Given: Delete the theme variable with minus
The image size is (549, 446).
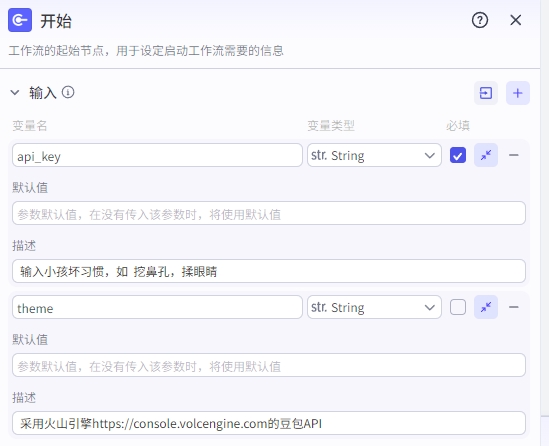Looking at the screenshot, I should 514,307.
